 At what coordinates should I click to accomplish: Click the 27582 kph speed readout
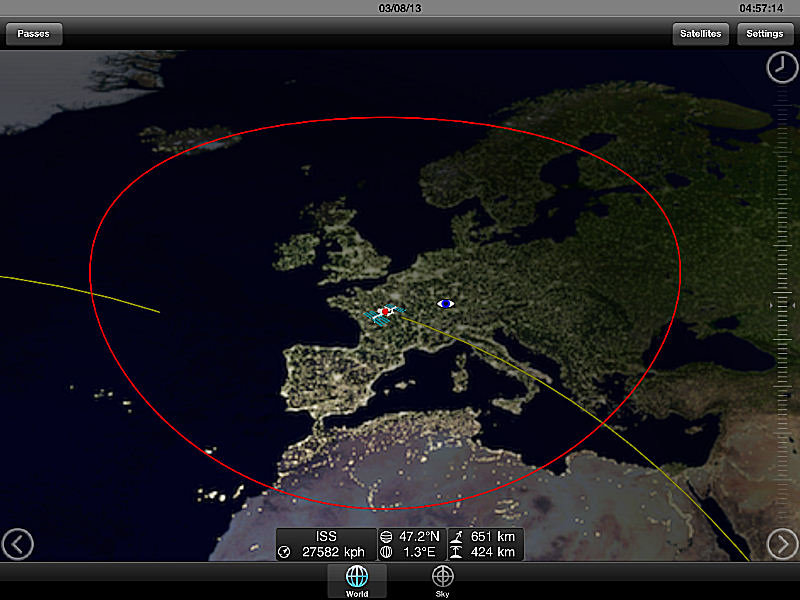coord(333,552)
